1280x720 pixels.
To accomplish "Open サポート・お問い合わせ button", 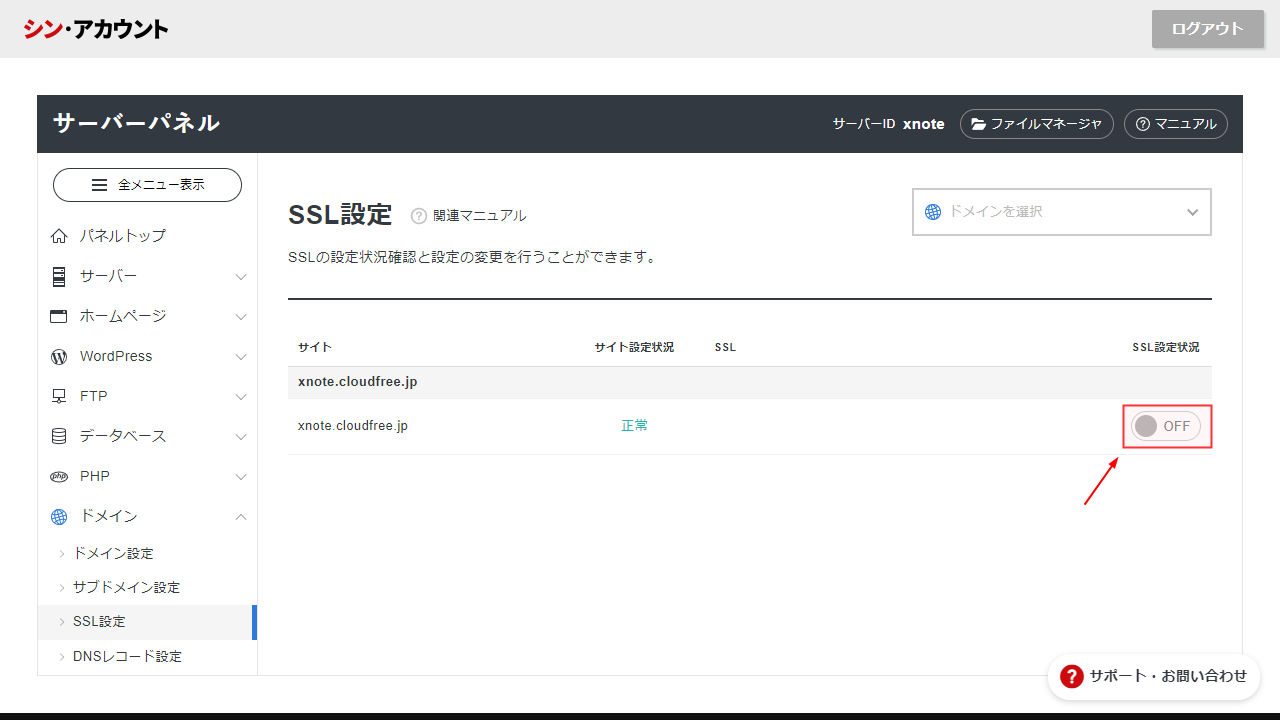I will [x=1154, y=677].
